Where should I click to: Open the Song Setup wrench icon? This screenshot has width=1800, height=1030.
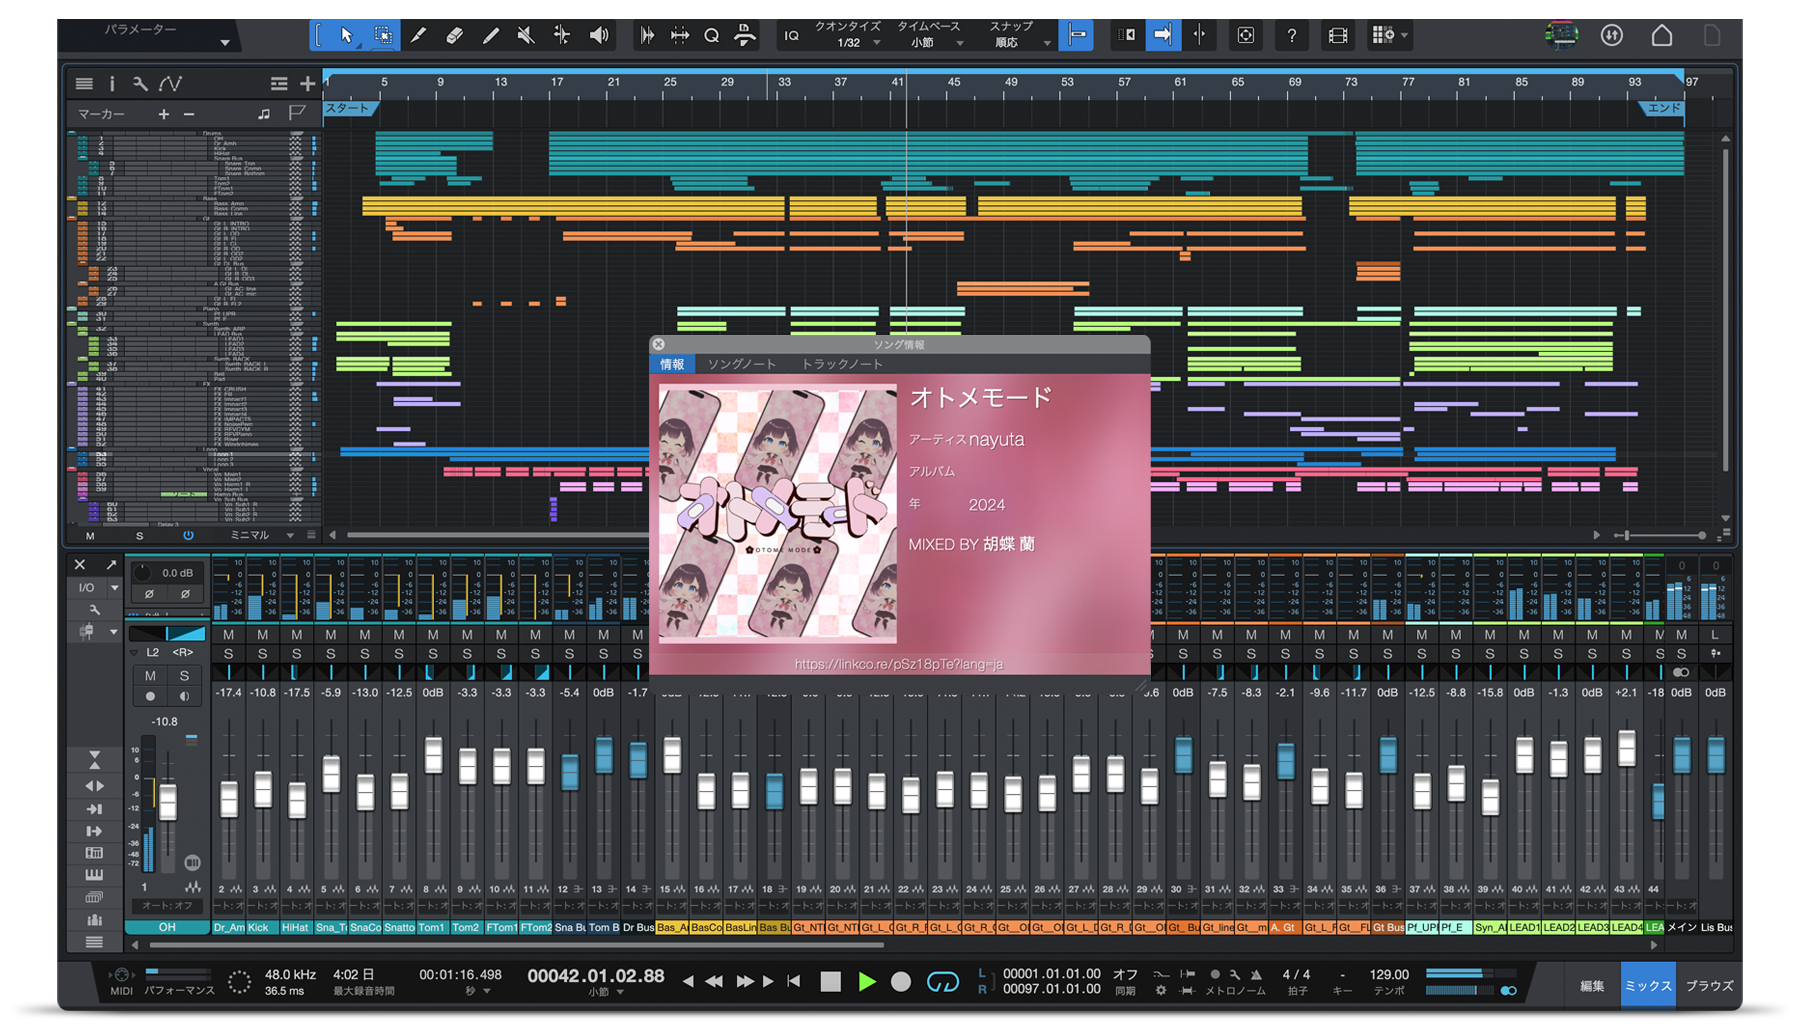pyautogui.click(x=140, y=84)
